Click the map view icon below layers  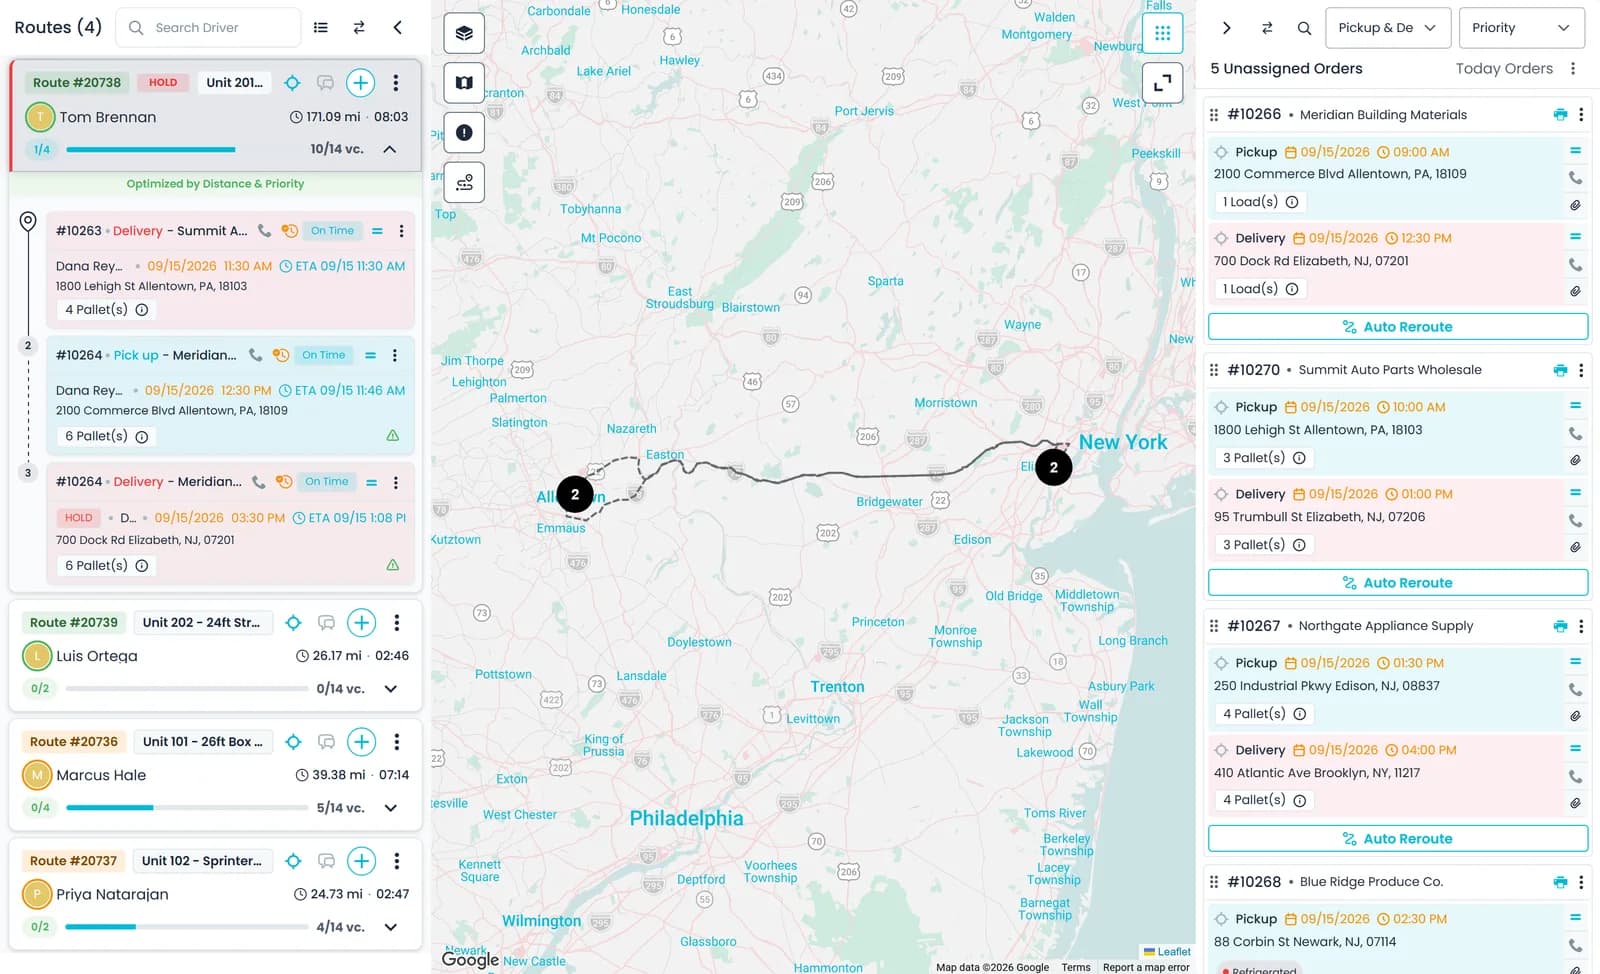[464, 83]
